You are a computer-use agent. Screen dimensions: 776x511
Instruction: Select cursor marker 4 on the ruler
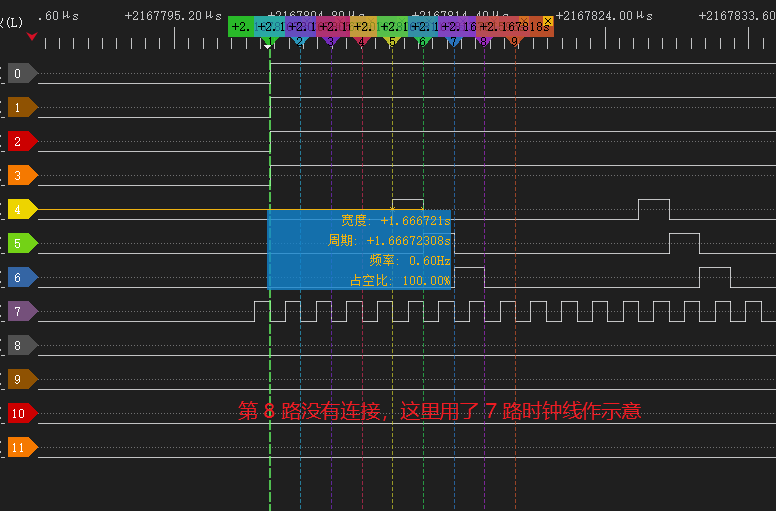[362, 42]
